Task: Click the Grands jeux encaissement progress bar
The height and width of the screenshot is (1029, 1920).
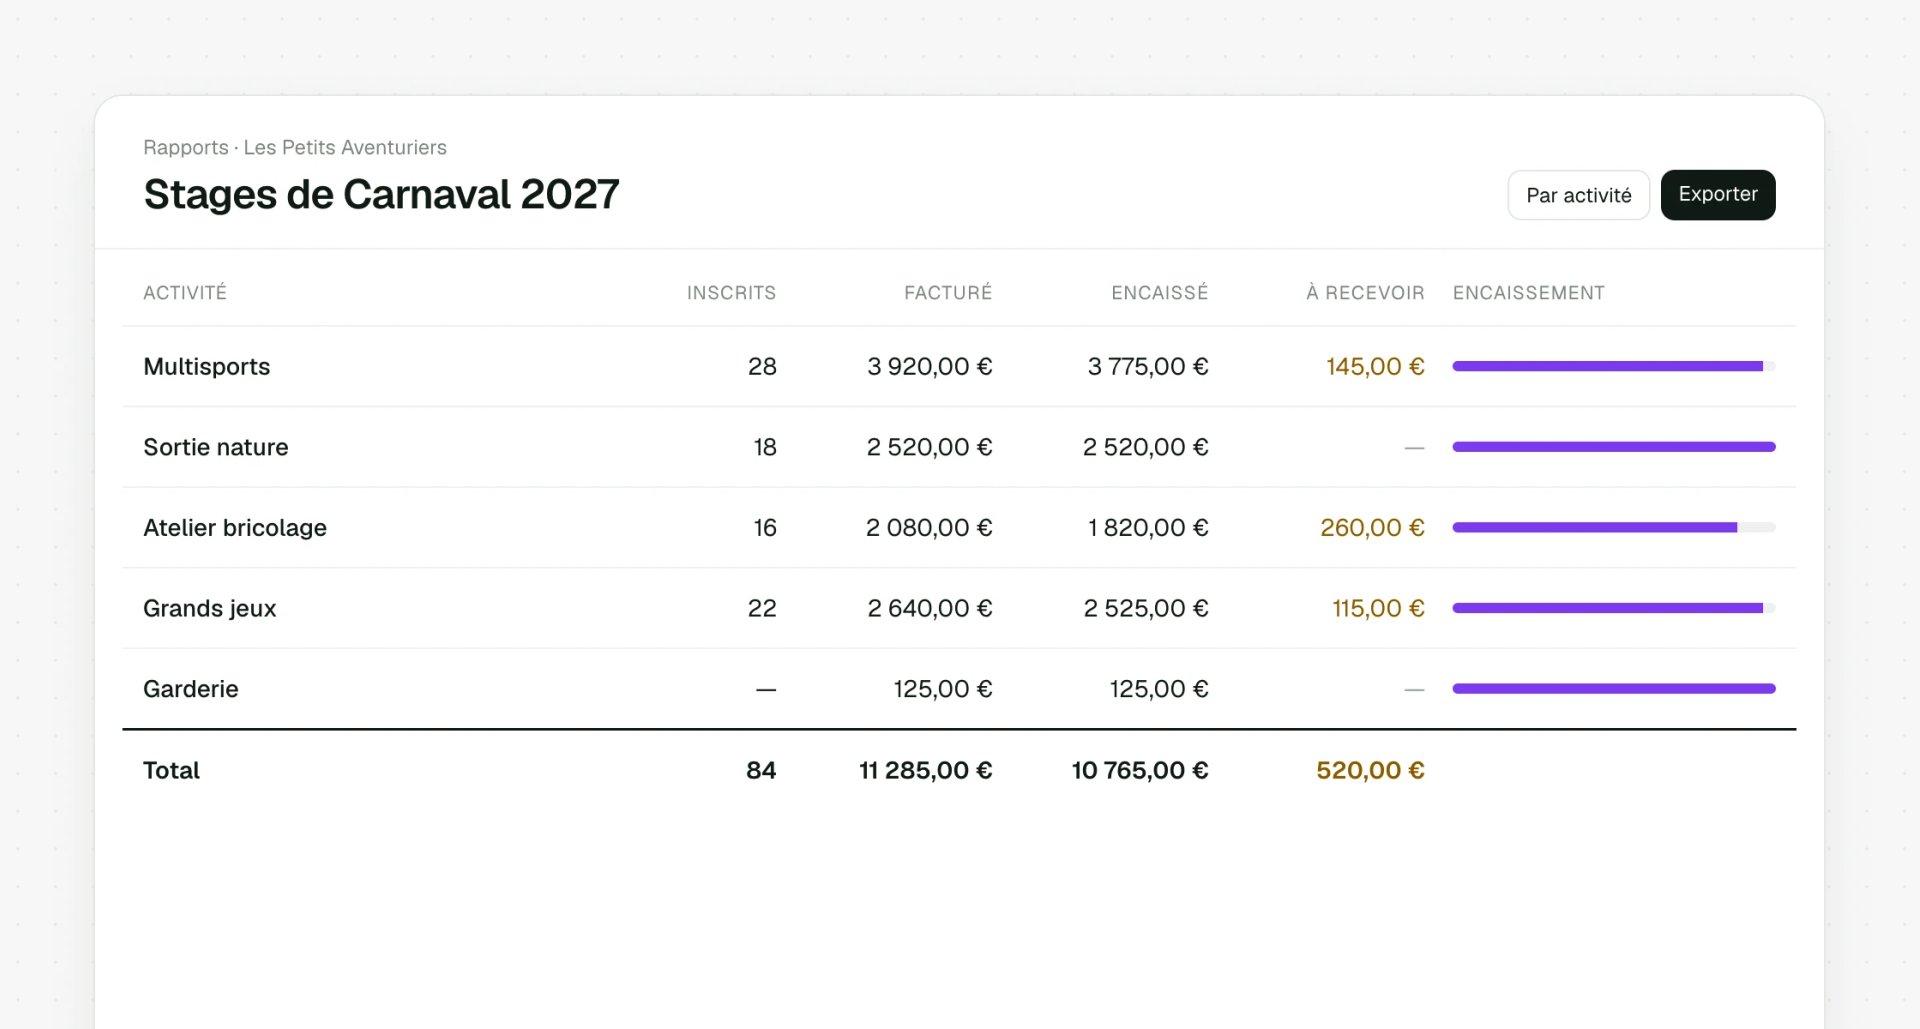Action: 1614,608
